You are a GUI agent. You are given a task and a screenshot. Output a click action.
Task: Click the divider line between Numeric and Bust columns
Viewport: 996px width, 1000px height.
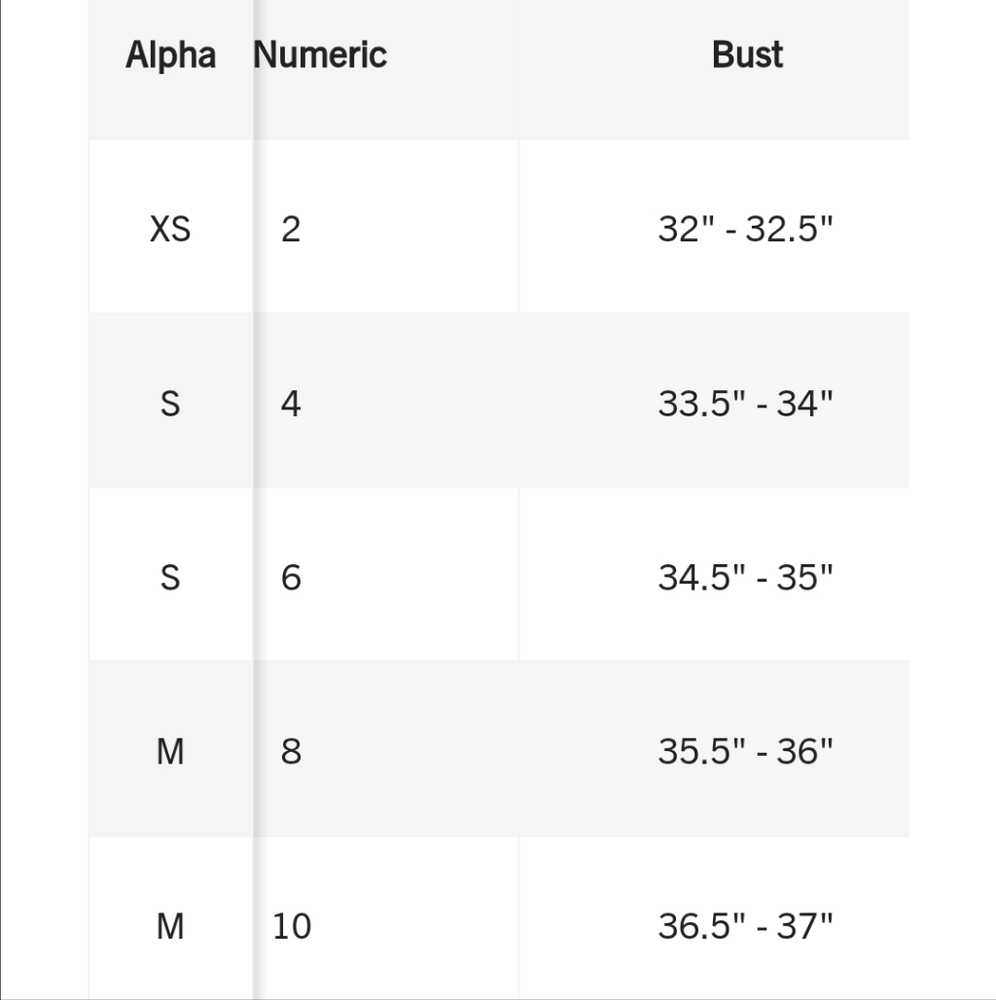[519, 500]
